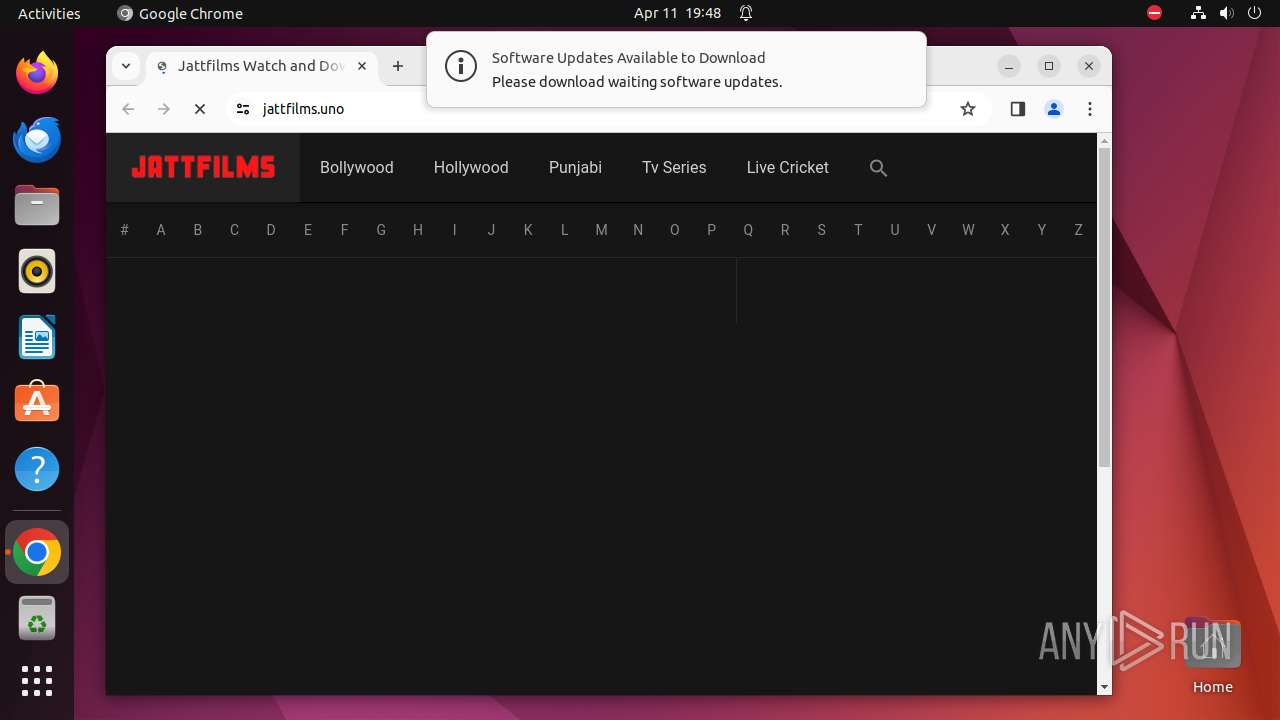
Task: Click the address bar URL jattfilms.uno
Action: click(x=303, y=109)
